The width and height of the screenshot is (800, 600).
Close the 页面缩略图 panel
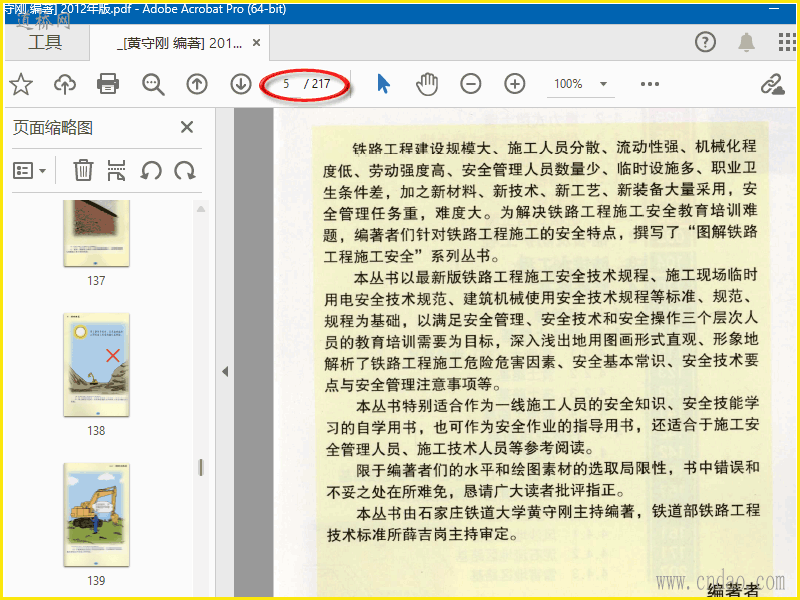pos(187,127)
